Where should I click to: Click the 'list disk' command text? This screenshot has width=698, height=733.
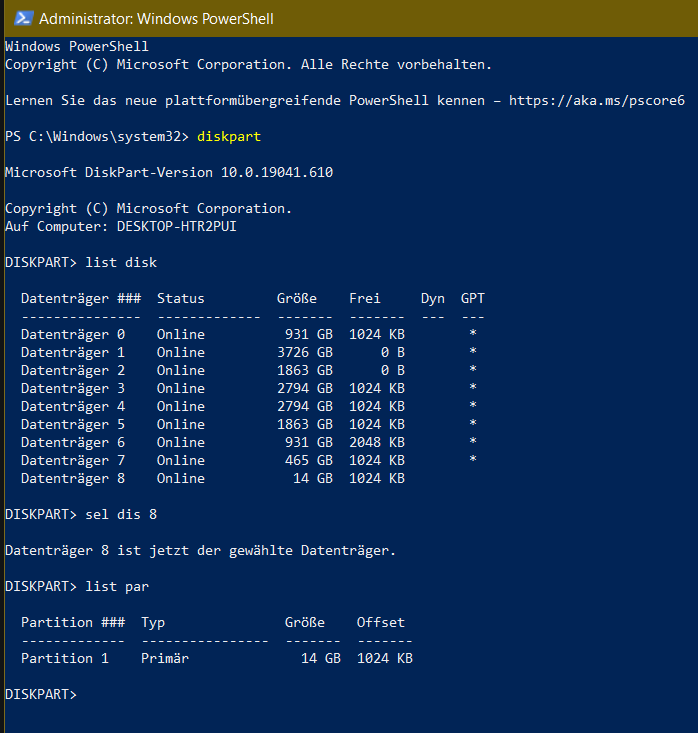(121, 262)
